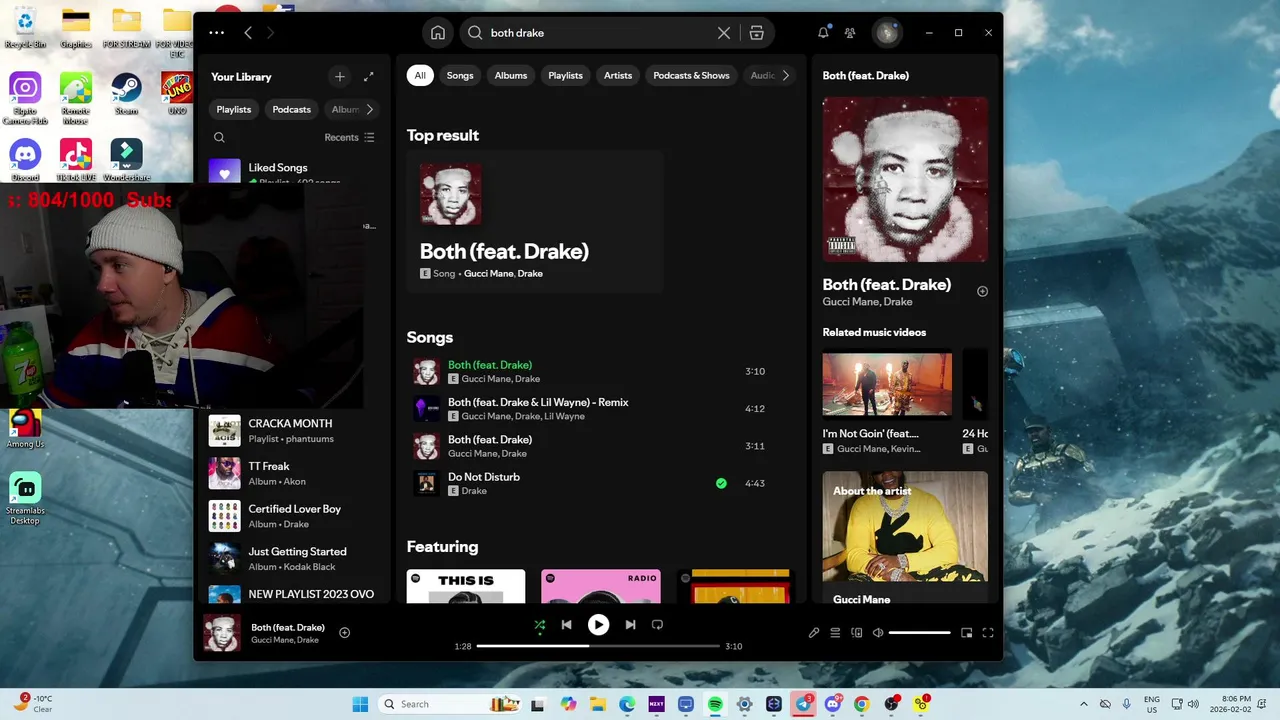Filter library by Playlists
The width and height of the screenshot is (1280, 720).
[x=234, y=109]
